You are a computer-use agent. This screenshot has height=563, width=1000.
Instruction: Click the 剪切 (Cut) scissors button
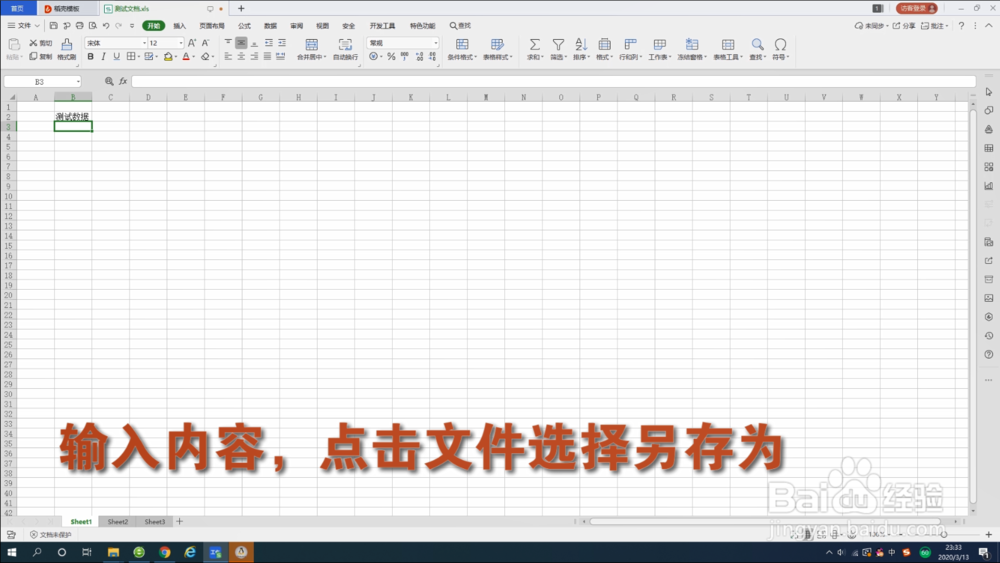[41, 43]
